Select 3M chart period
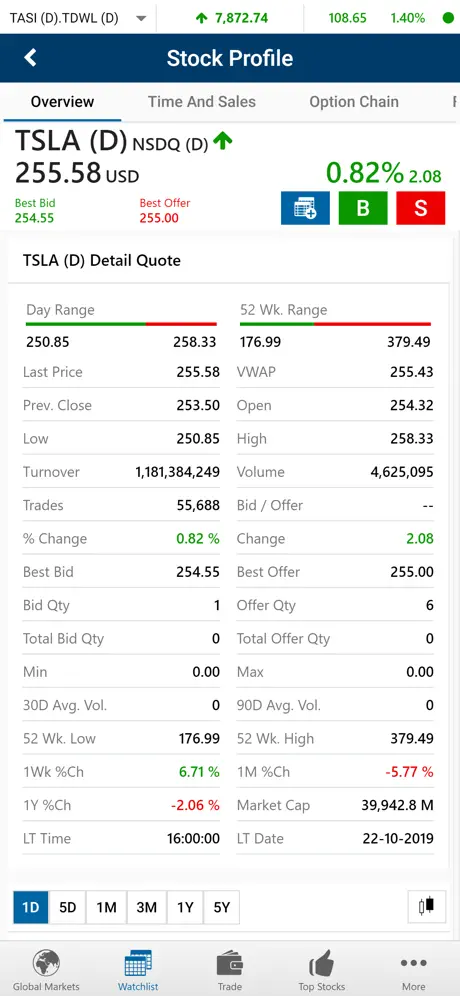 (x=146, y=908)
